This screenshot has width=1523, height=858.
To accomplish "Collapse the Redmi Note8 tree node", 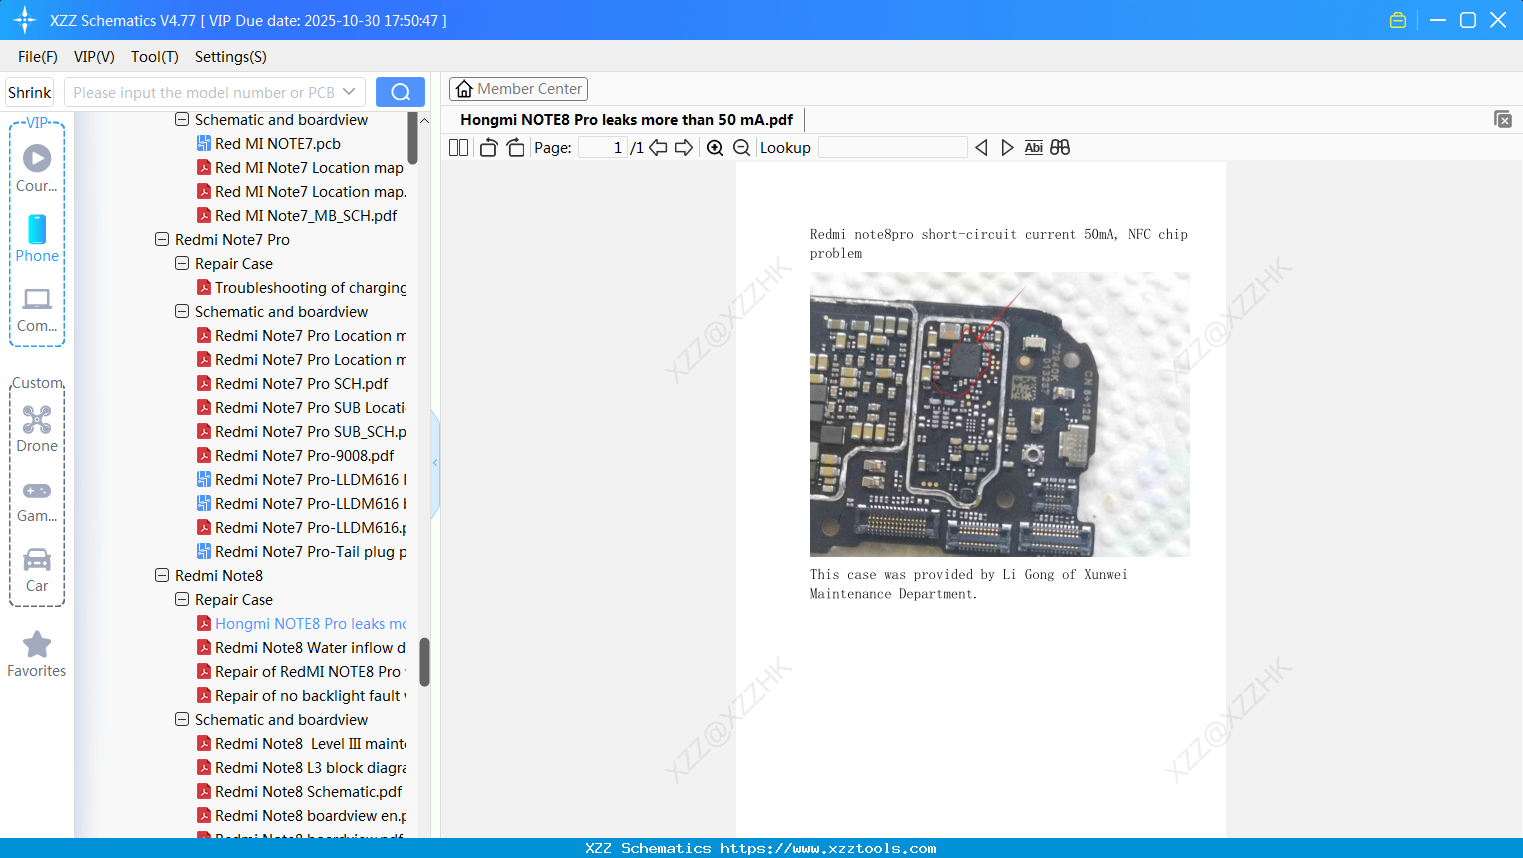I will tap(162, 576).
